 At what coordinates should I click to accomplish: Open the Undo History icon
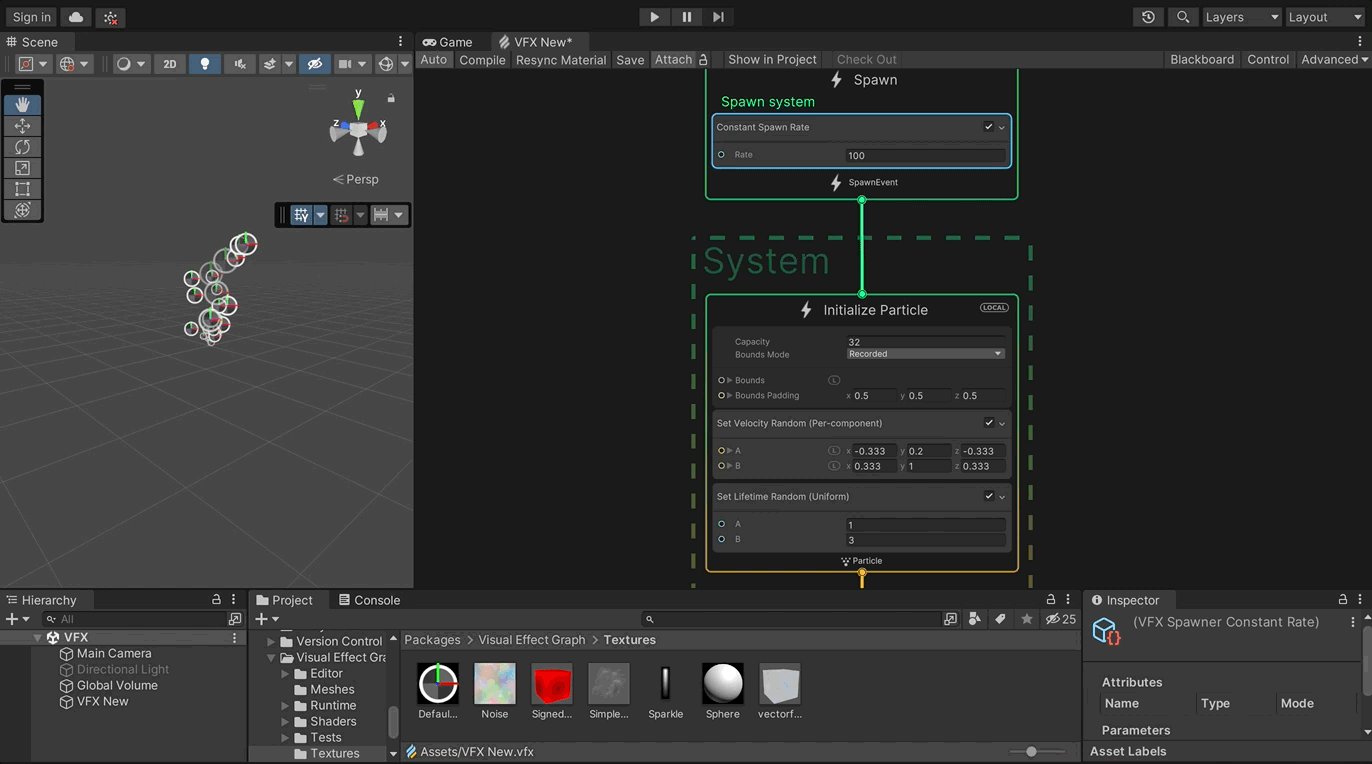coord(1148,17)
